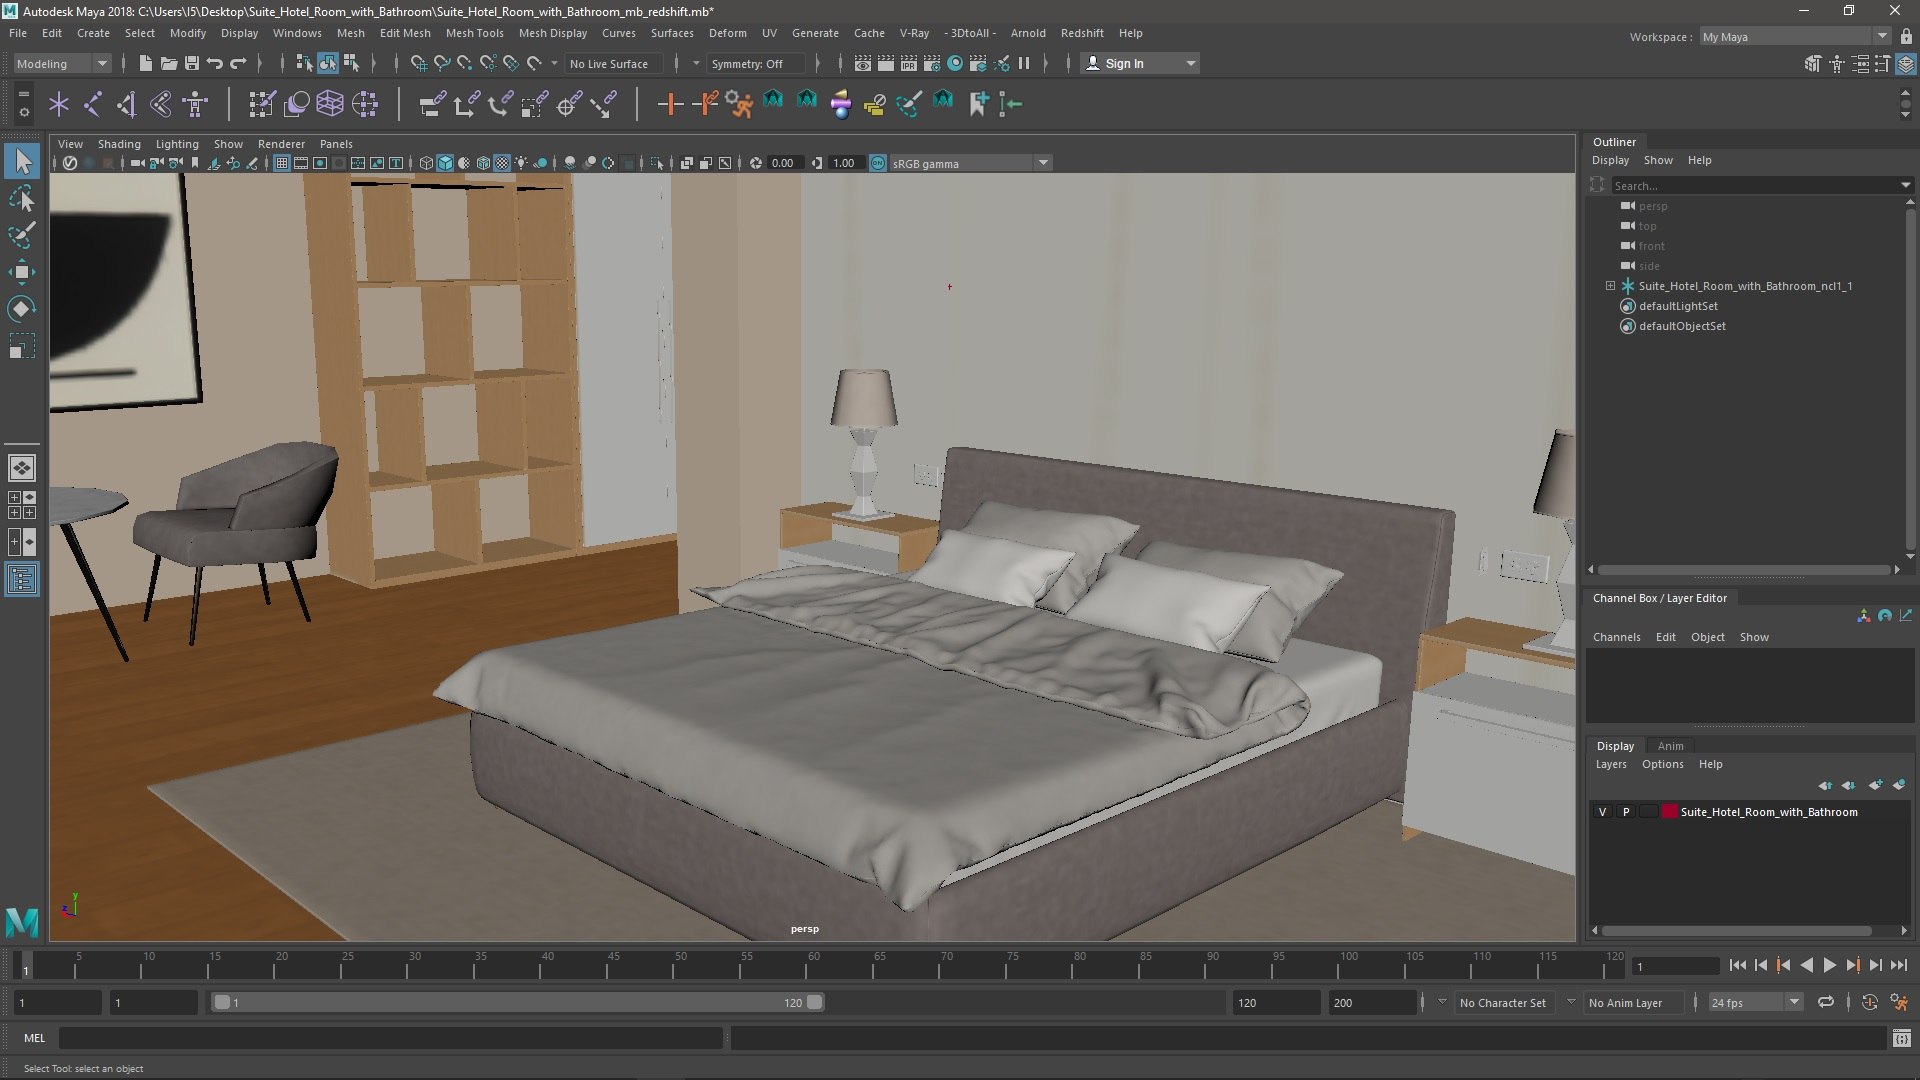Activate the Rotate tool in the toolbox

pyautogui.click(x=22, y=309)
